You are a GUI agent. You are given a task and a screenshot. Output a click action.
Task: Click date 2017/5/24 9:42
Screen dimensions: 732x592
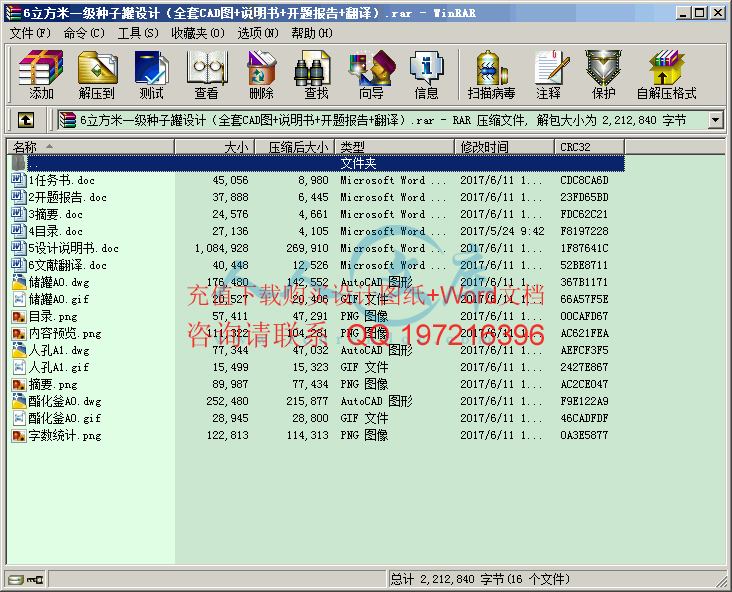click(502, 231)
